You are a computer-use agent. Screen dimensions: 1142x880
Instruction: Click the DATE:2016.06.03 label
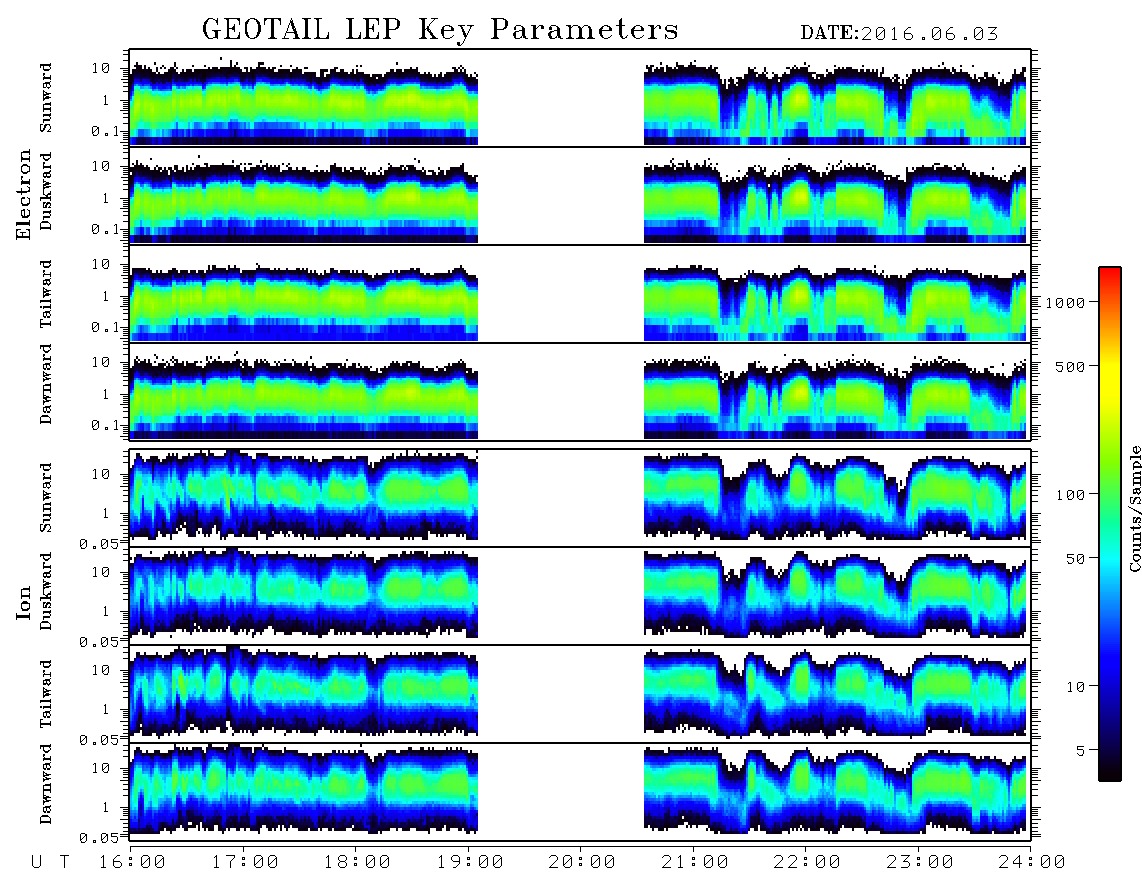(899, 34)
